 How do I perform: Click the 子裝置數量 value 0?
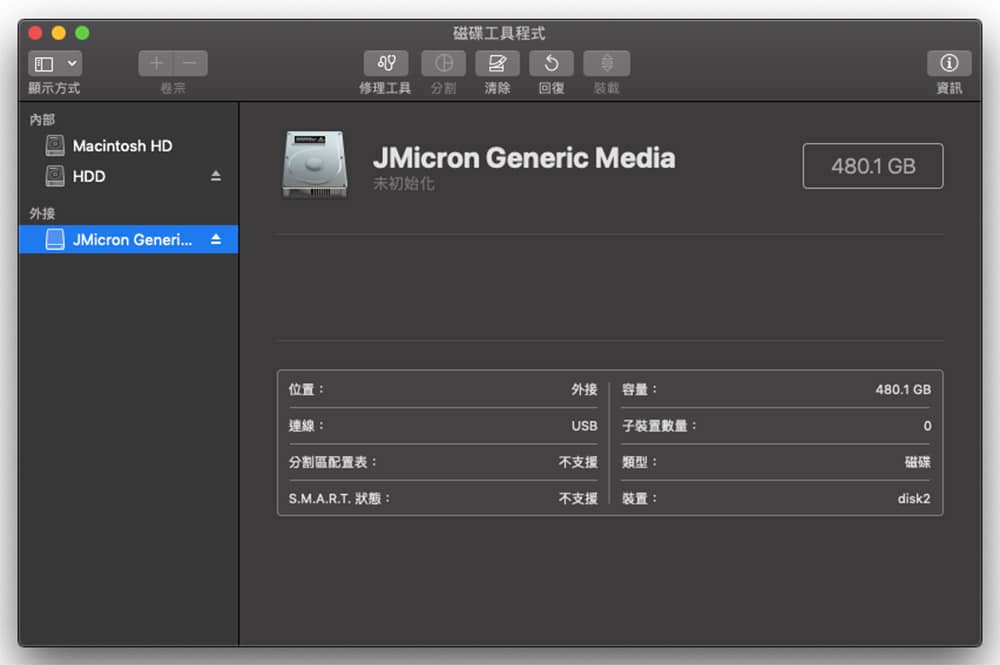pyautogui.click(x=927, y=426)
